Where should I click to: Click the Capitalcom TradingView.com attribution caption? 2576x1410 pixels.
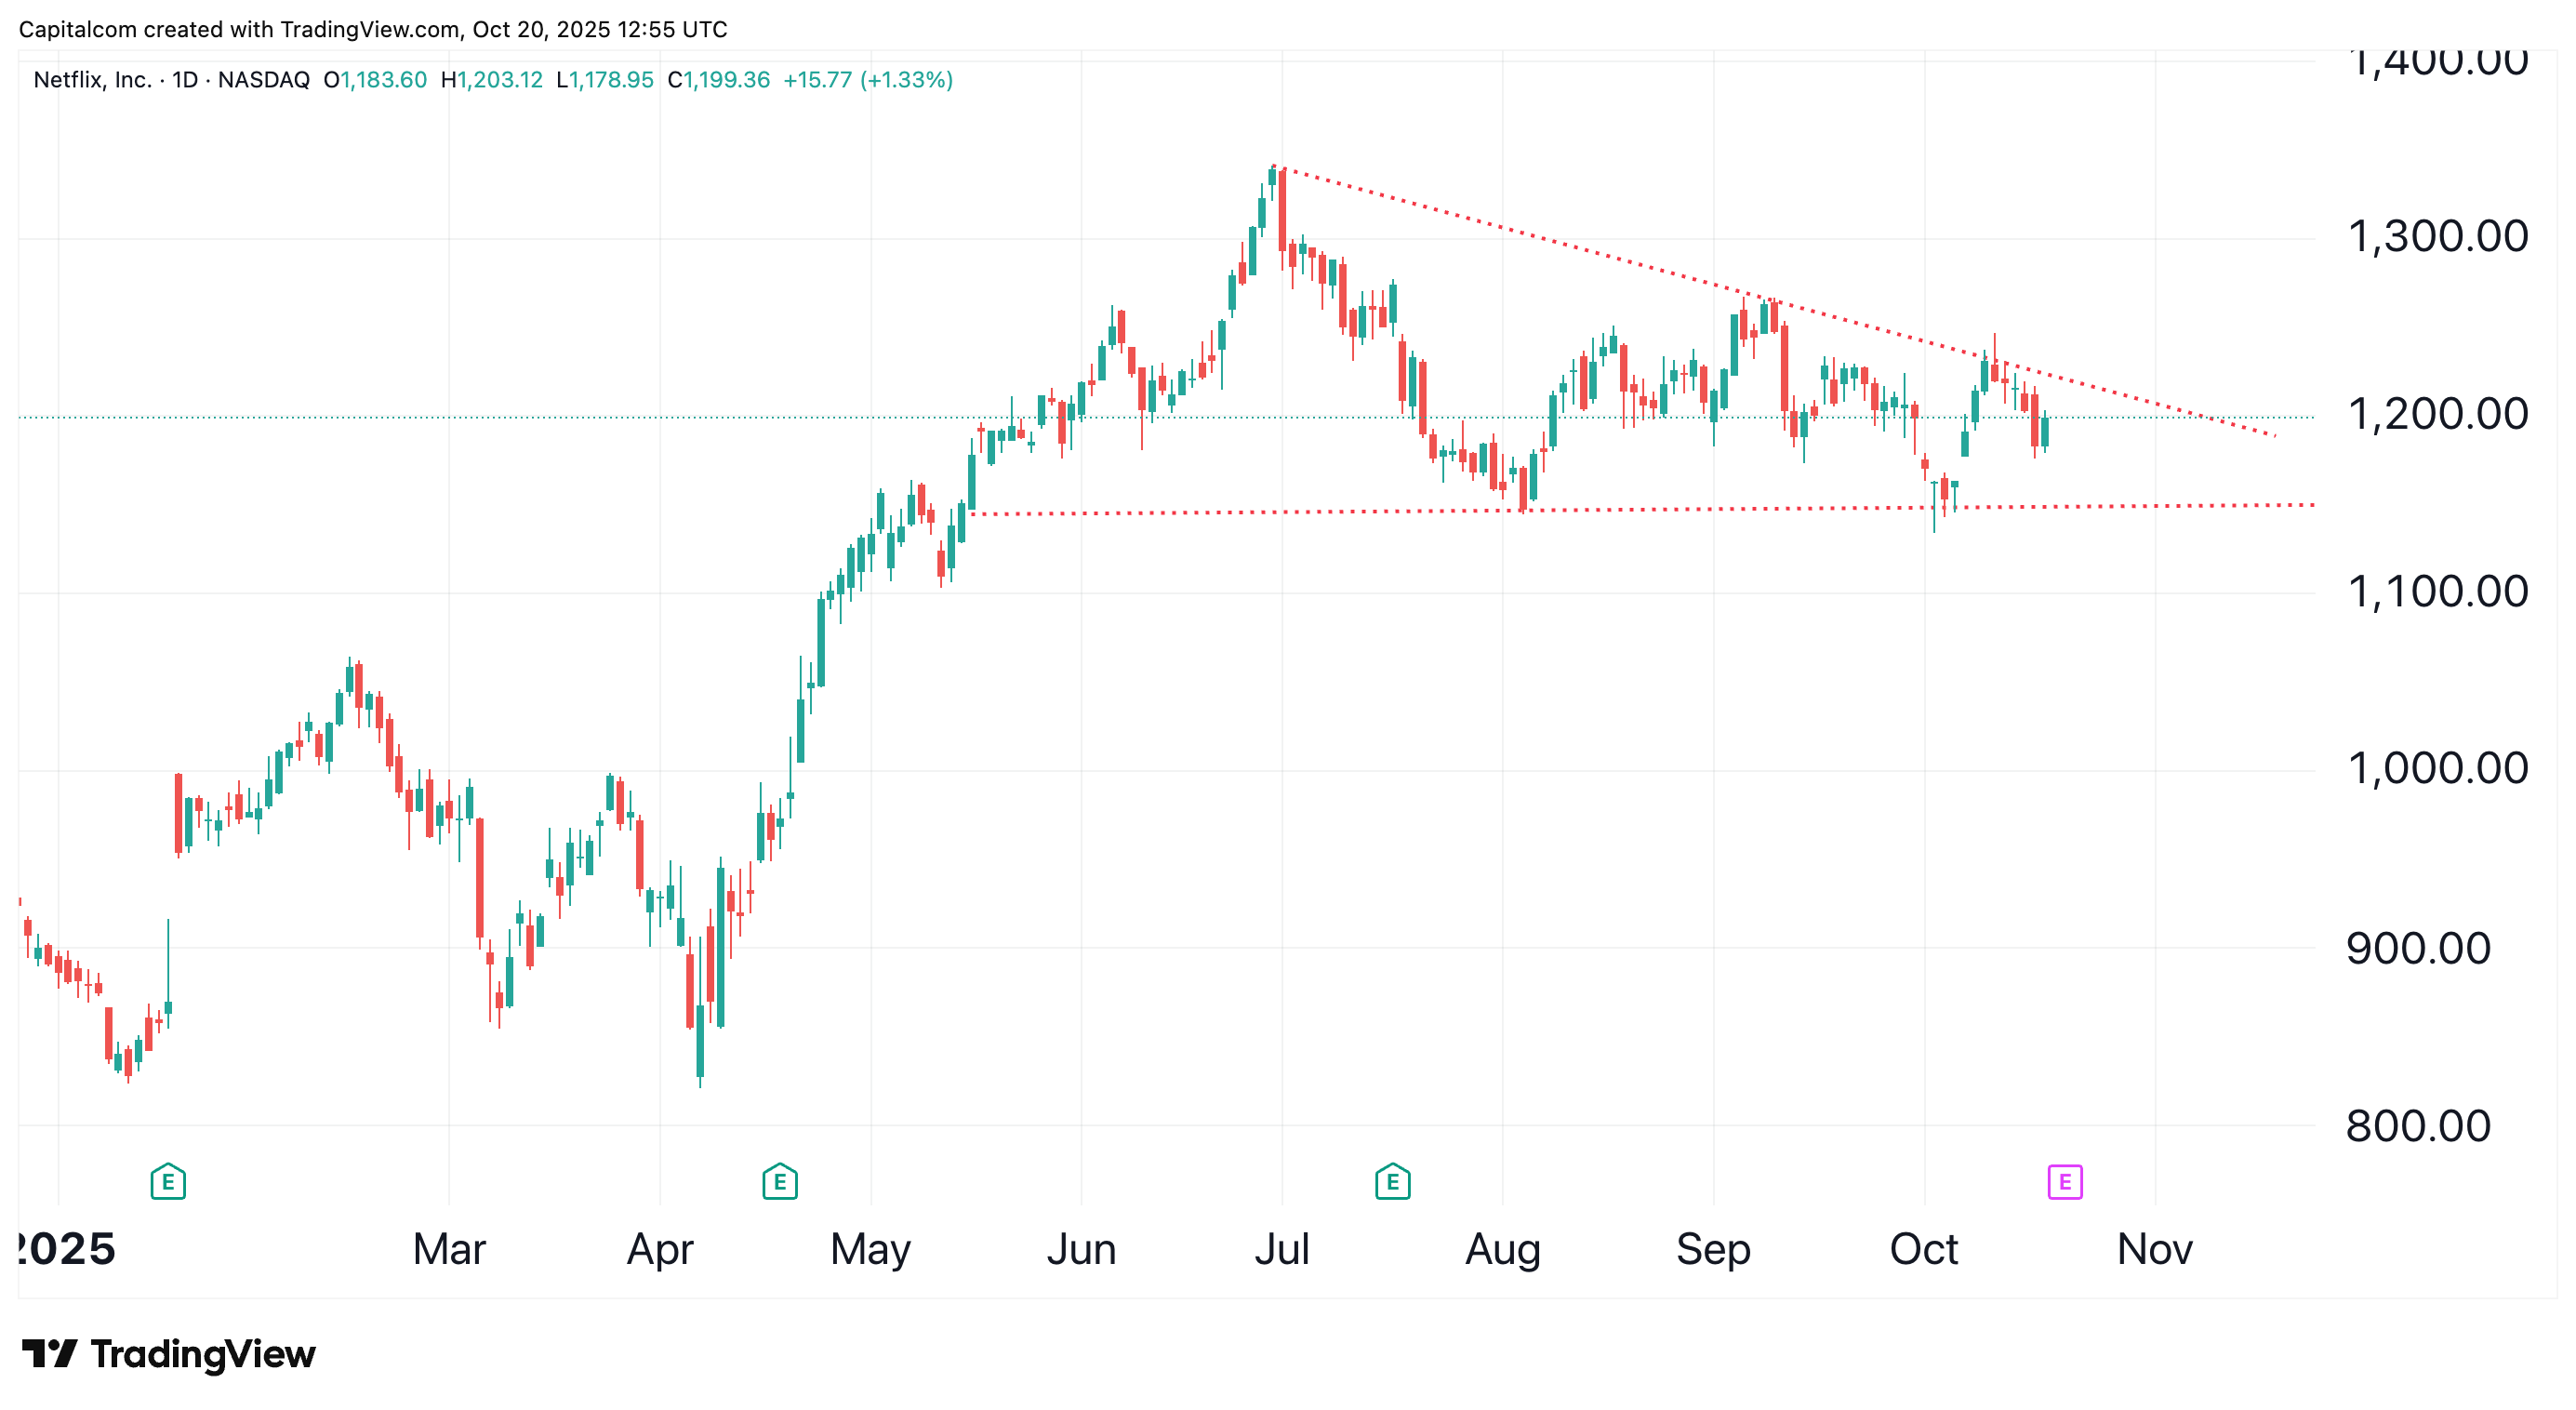(372, 29)
